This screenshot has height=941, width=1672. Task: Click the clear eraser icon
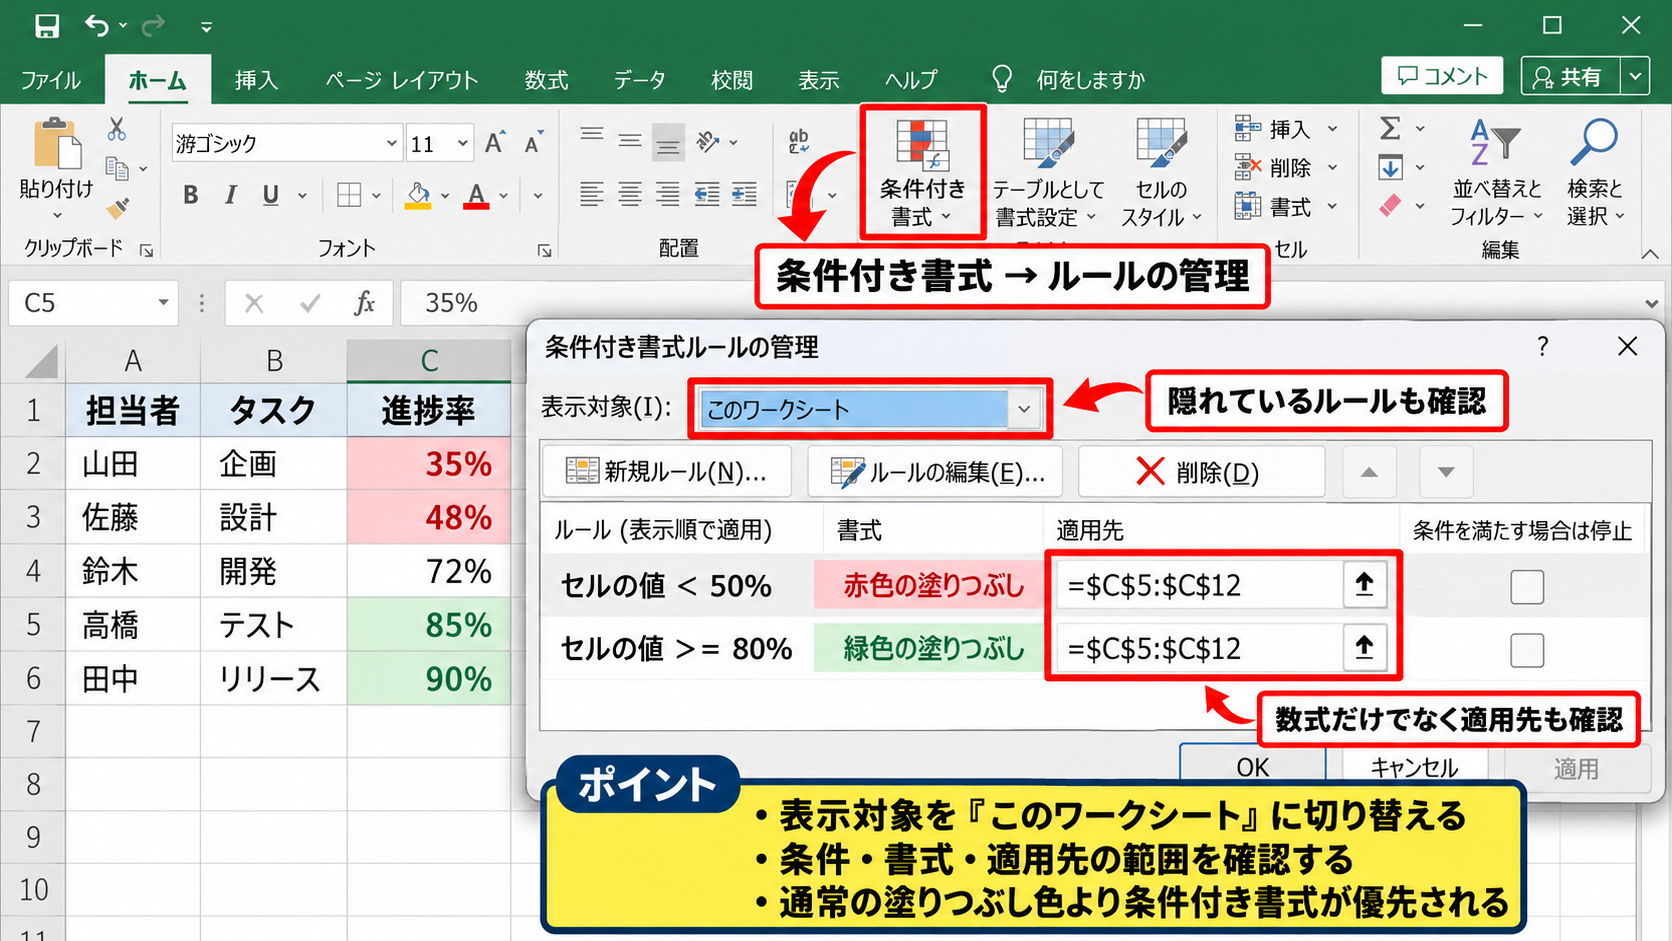[x=1390, y=206]
